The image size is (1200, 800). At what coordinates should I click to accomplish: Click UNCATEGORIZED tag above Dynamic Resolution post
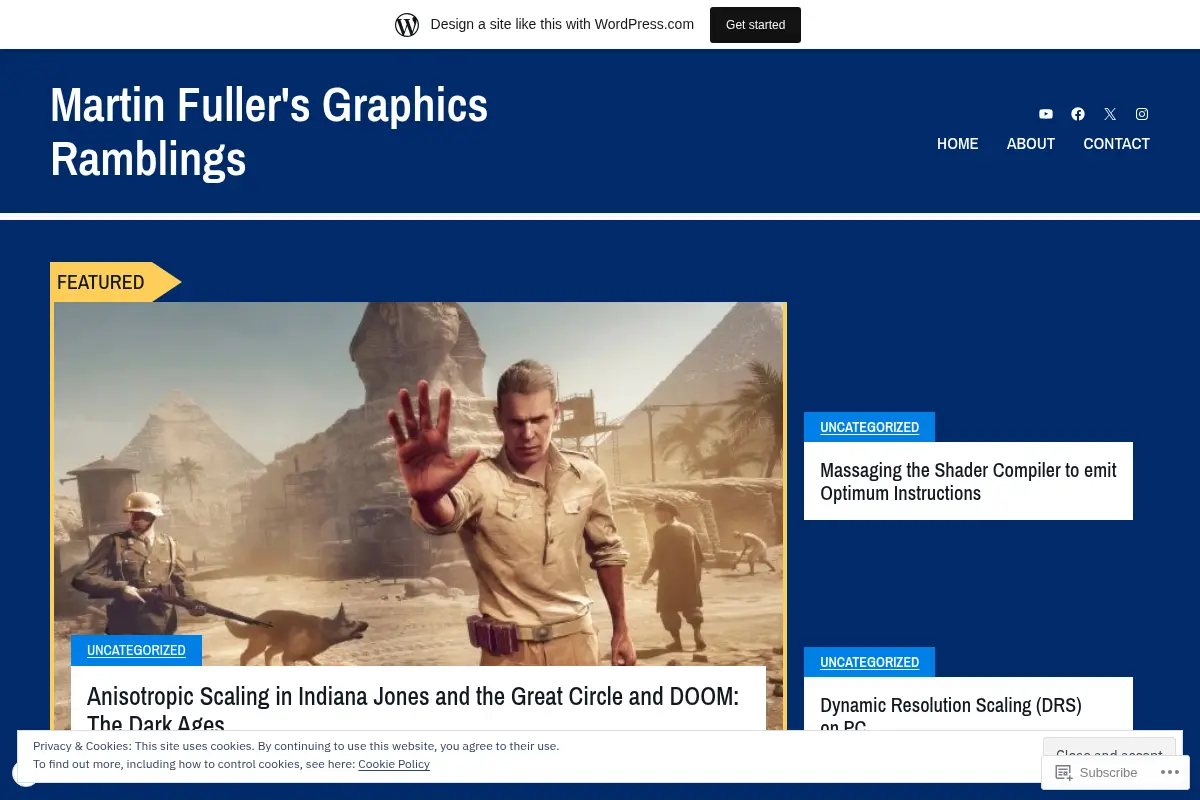(x=869, y=662)
